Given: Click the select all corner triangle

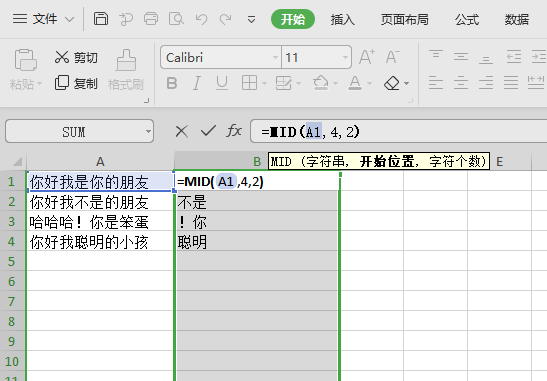Looking at the screenshot, I should (x=17, y=161).
